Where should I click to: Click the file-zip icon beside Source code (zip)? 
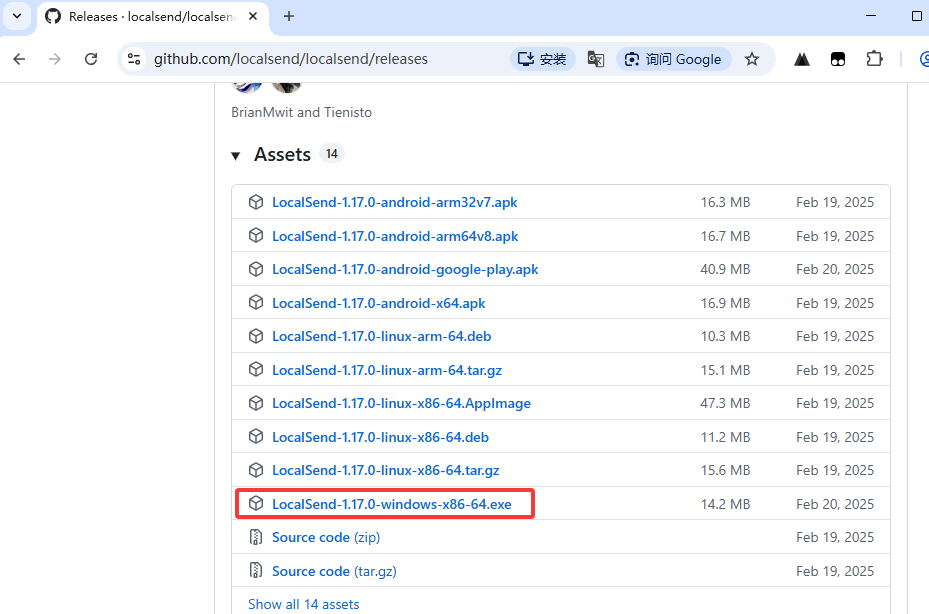click(256, 537)
